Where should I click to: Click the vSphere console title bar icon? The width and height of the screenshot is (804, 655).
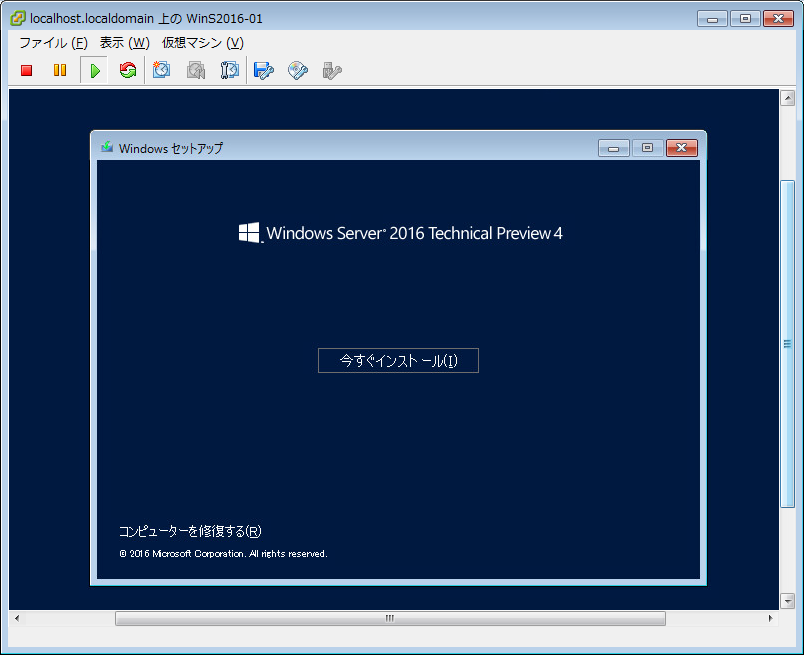[x=18, y=18]
